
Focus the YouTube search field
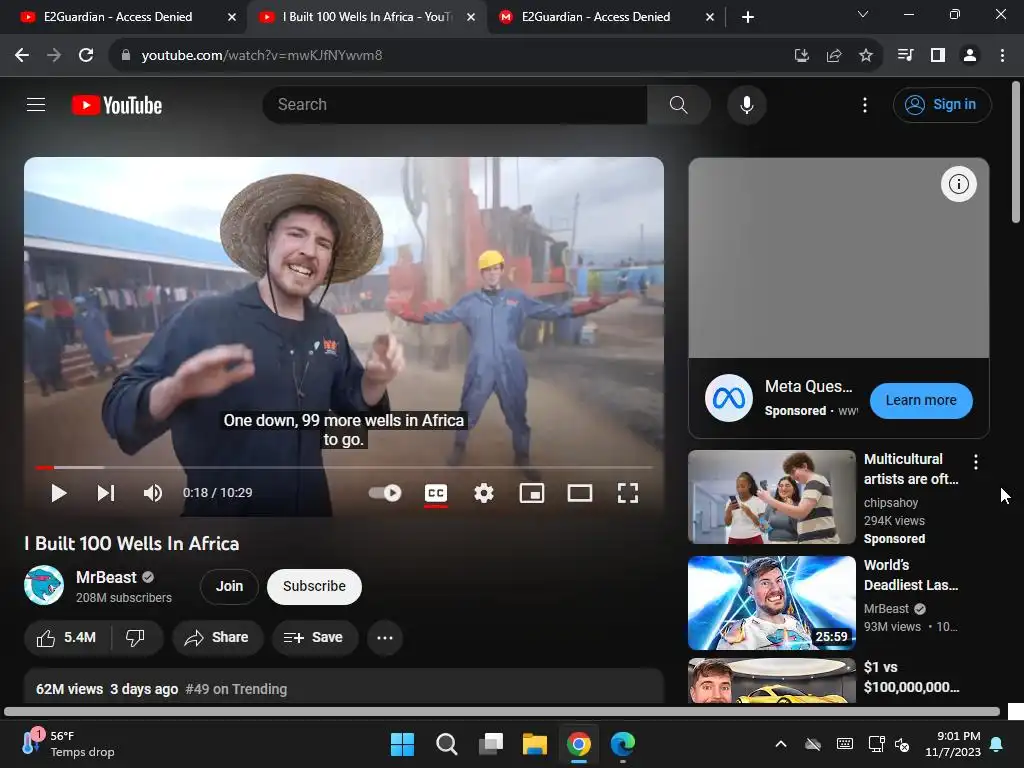click(455, 104)
